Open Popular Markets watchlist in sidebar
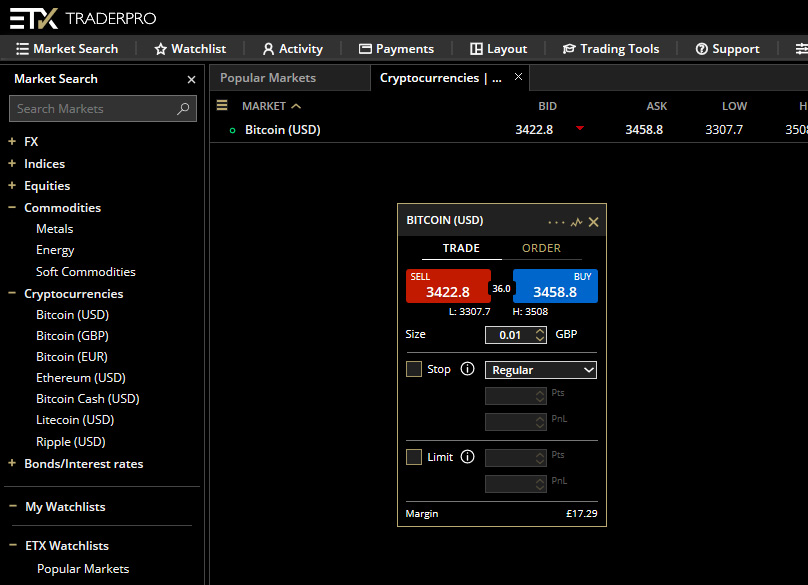 83,569
